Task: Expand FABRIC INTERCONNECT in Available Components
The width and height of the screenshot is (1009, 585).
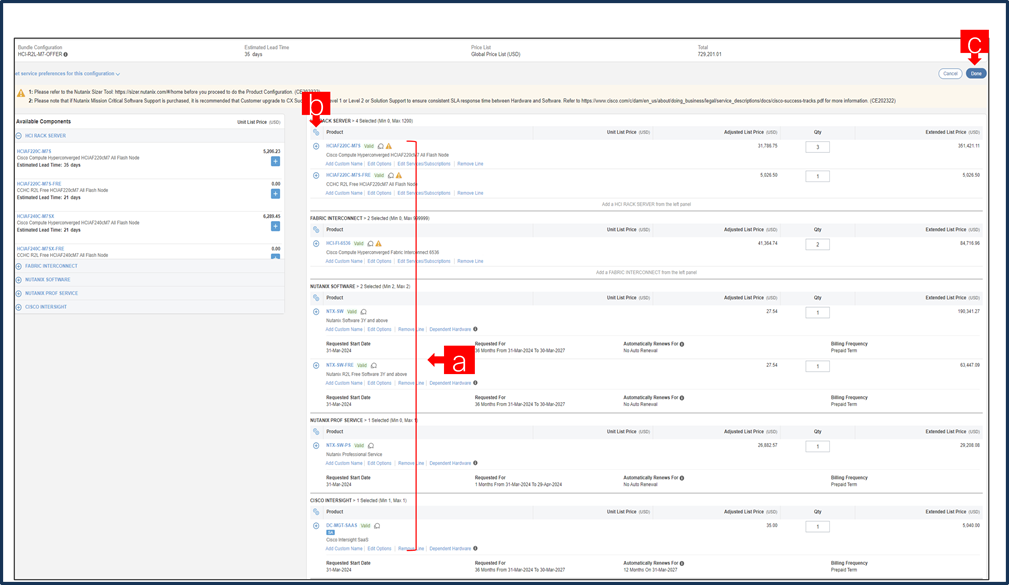Action: tap(19, 266)
